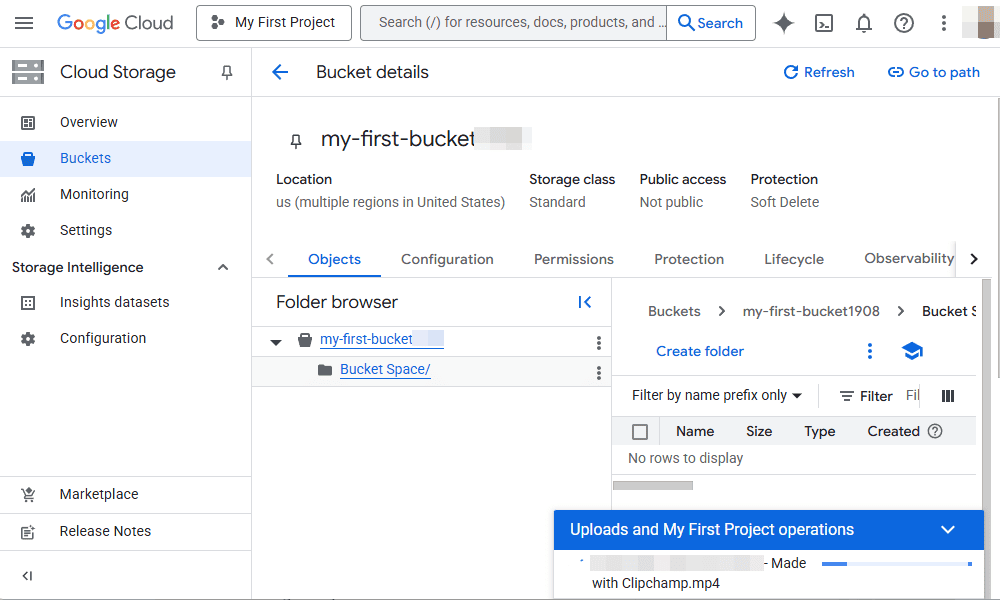
Task: Open more actions beside Create folder
Action: [x=869, y=351]
